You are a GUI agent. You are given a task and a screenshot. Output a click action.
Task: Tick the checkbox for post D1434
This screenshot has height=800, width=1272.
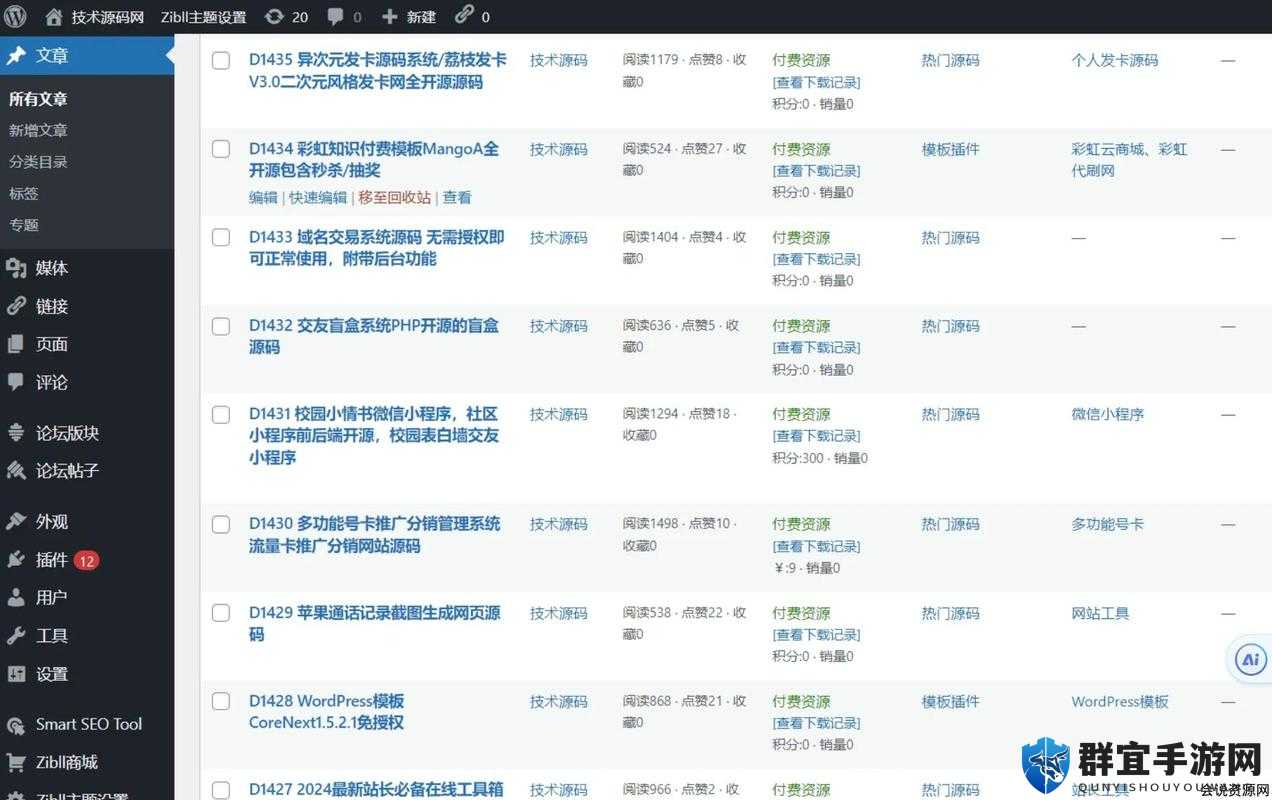(x=221, y=149)
